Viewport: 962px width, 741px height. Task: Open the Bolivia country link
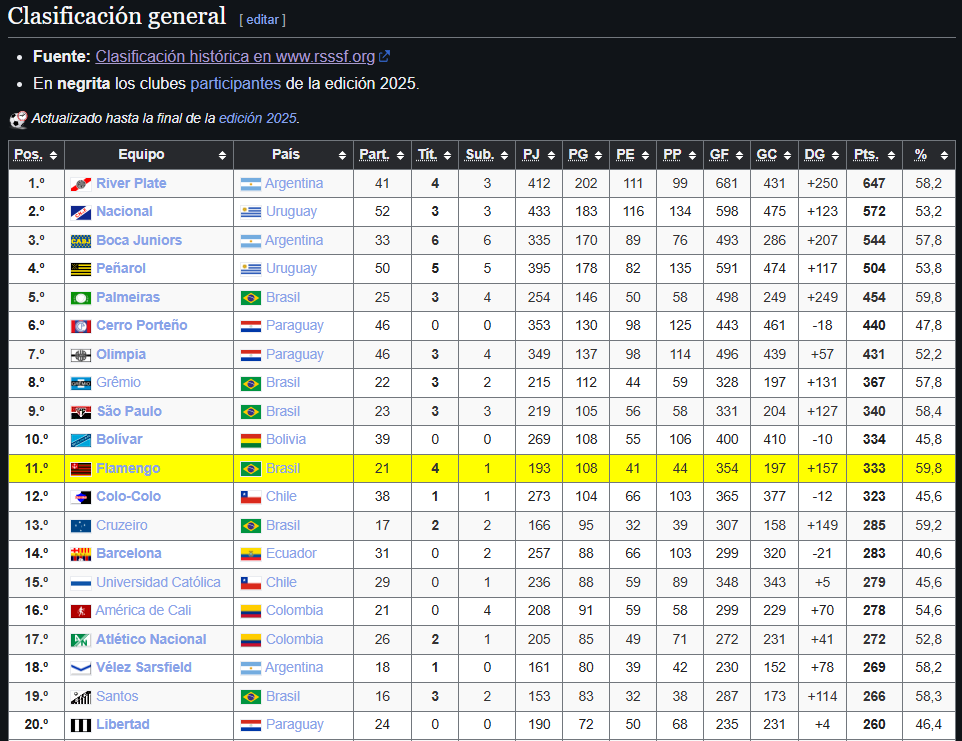click(286, 440)
